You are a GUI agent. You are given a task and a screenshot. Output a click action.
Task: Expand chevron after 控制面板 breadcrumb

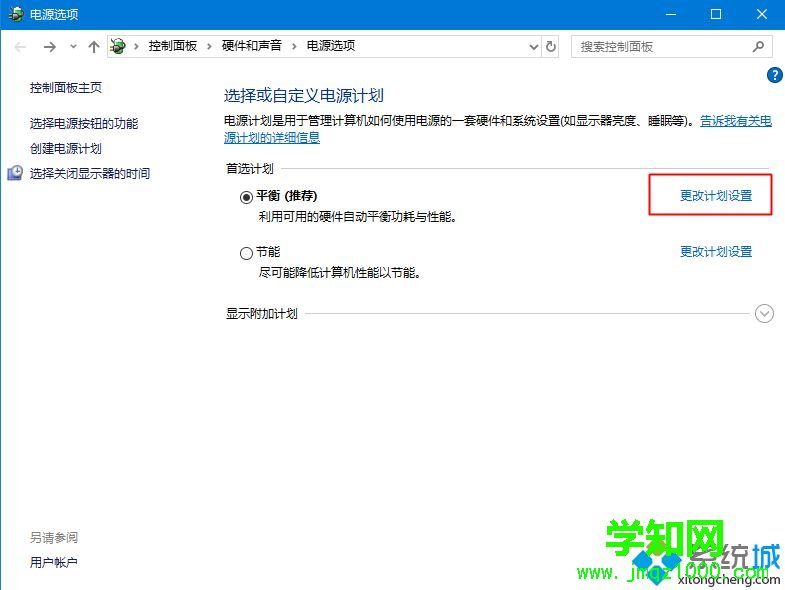tap(209, 47)
